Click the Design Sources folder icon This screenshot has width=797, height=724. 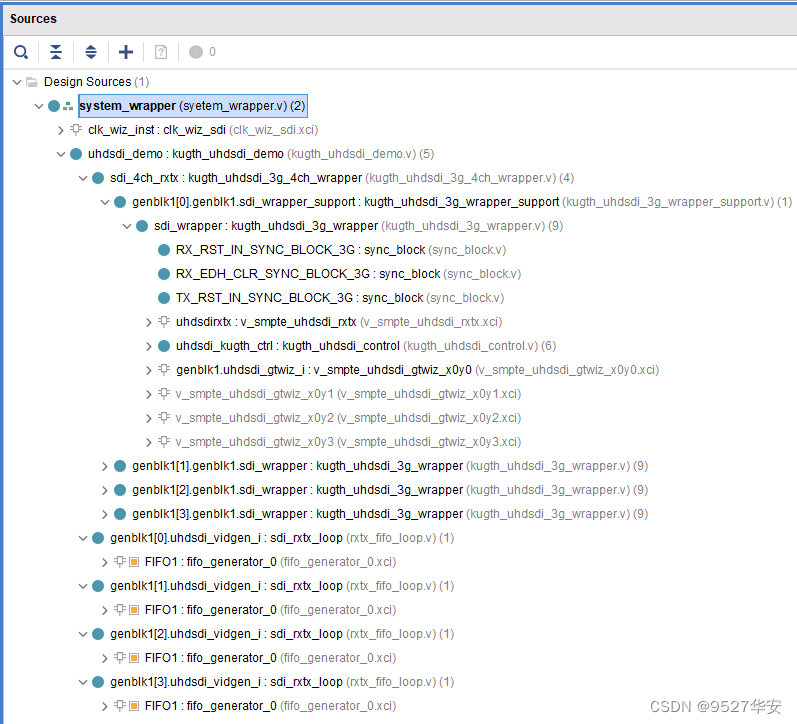tap(32, 82)
